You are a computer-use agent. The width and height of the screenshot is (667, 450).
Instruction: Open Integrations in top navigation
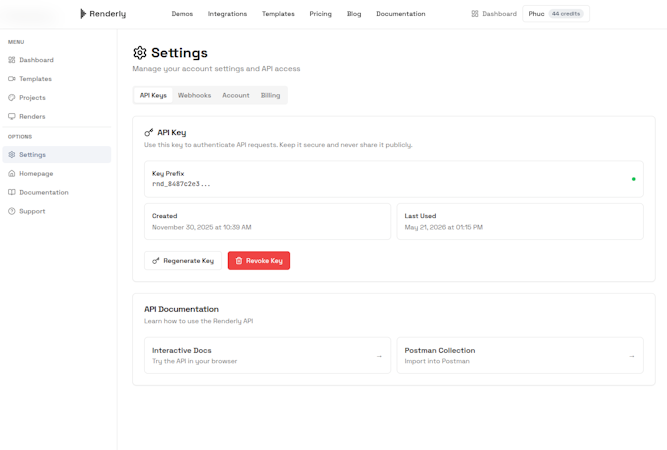click(227, 14)
